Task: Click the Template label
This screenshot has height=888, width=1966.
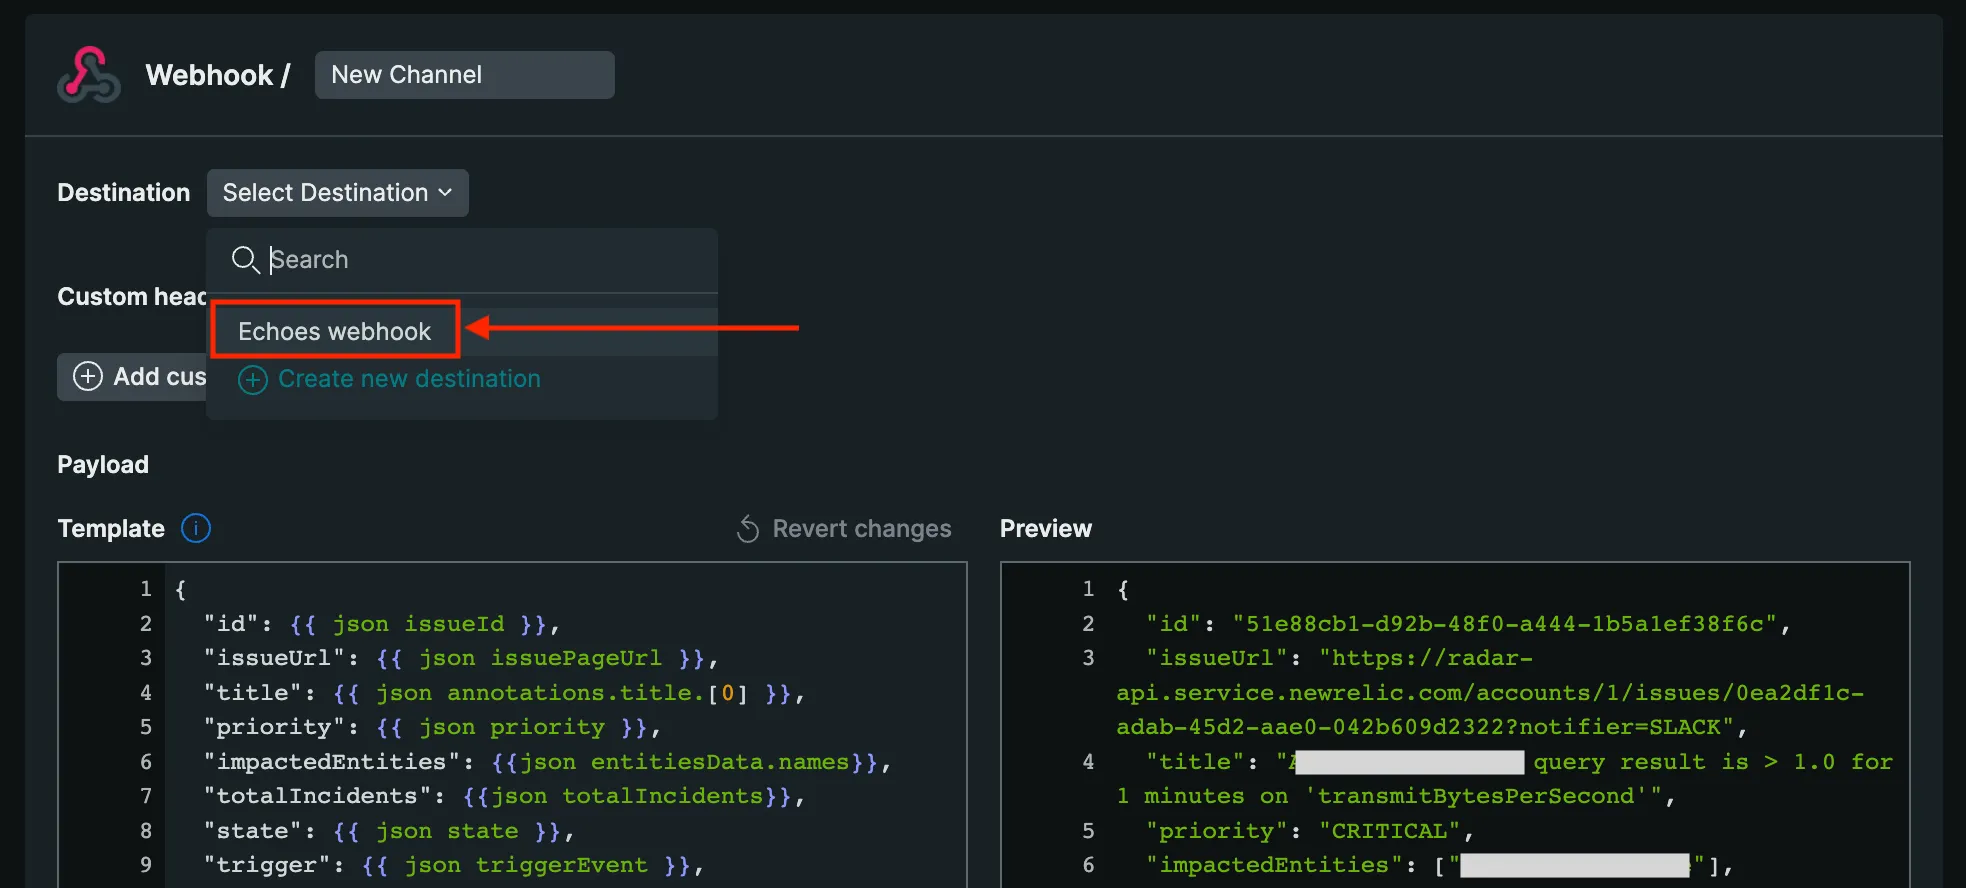Action: pos(111,529)
